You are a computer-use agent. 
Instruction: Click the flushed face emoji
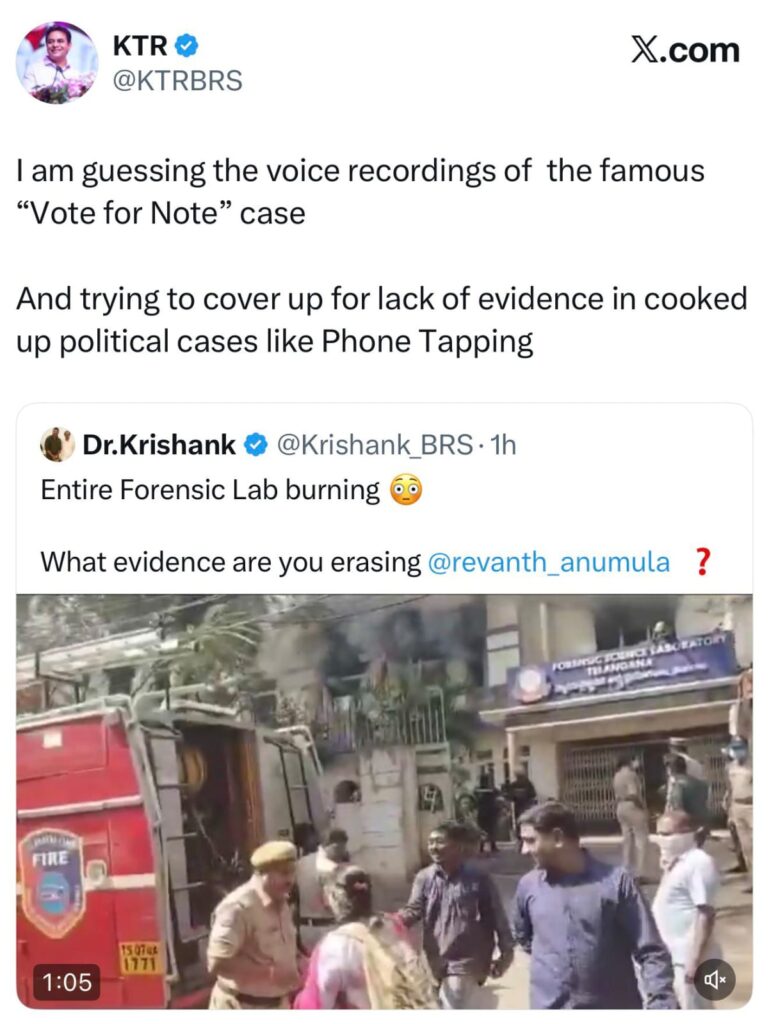pos(406,491)
